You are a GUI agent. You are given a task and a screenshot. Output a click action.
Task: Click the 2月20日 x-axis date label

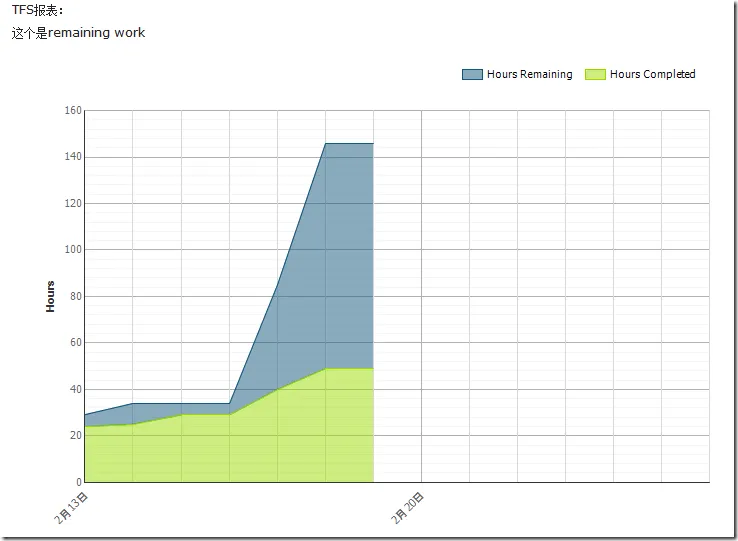408,508
